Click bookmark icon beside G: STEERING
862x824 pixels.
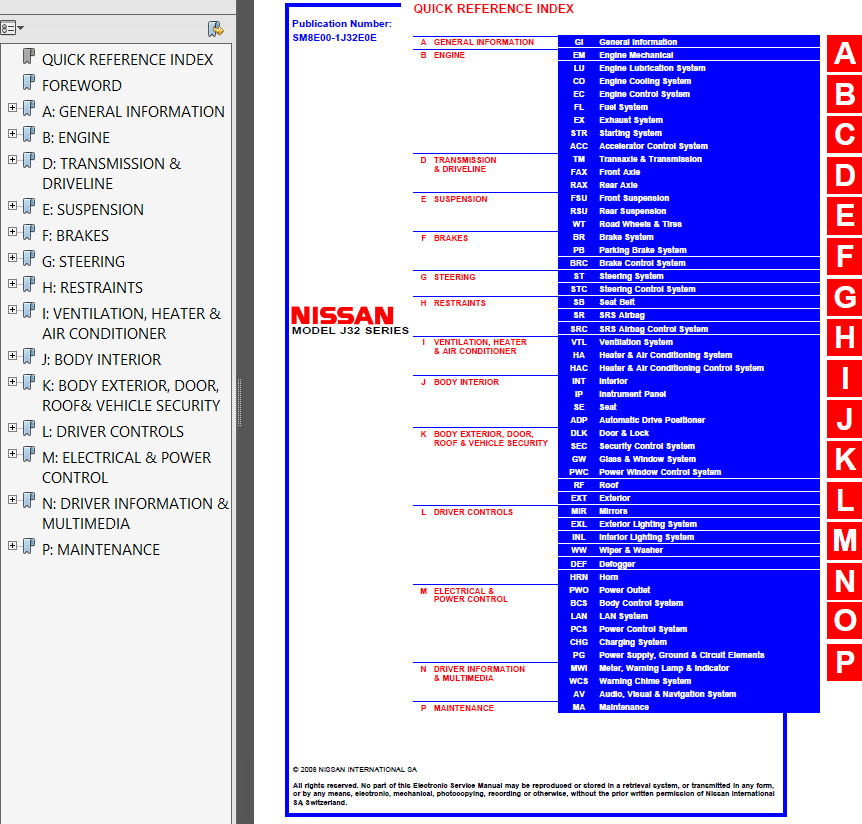(29, 259)
